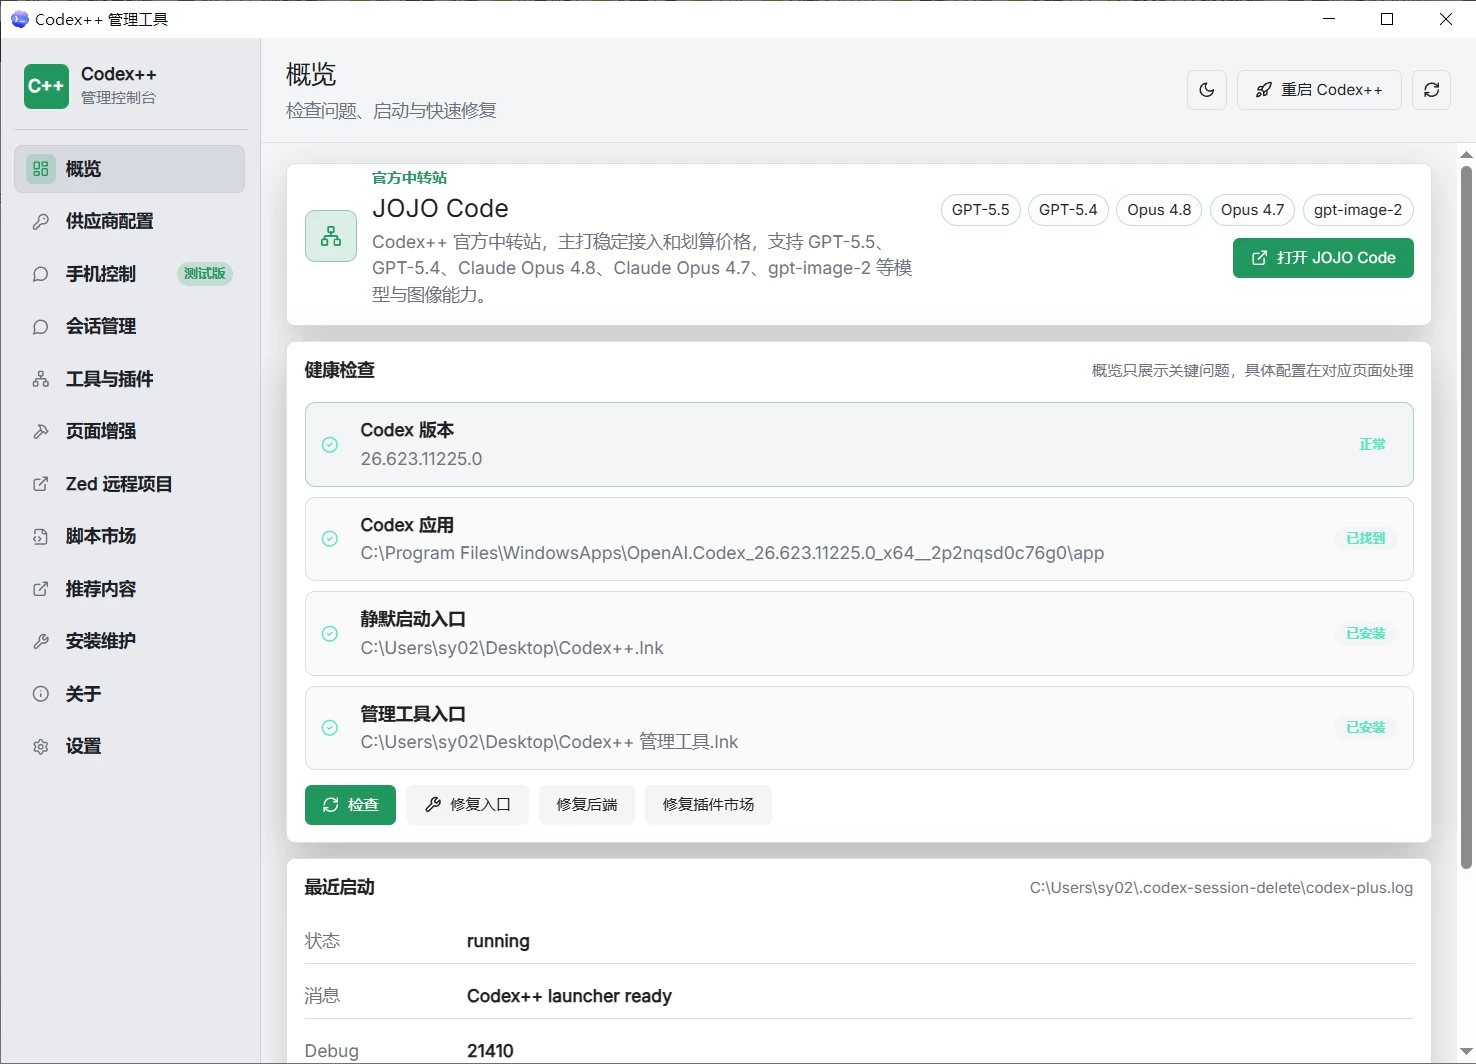Click the 已安装 badge on 管理工具入口
The width and height of the screenshot is (1476, 1064).
pos(1366,728)
